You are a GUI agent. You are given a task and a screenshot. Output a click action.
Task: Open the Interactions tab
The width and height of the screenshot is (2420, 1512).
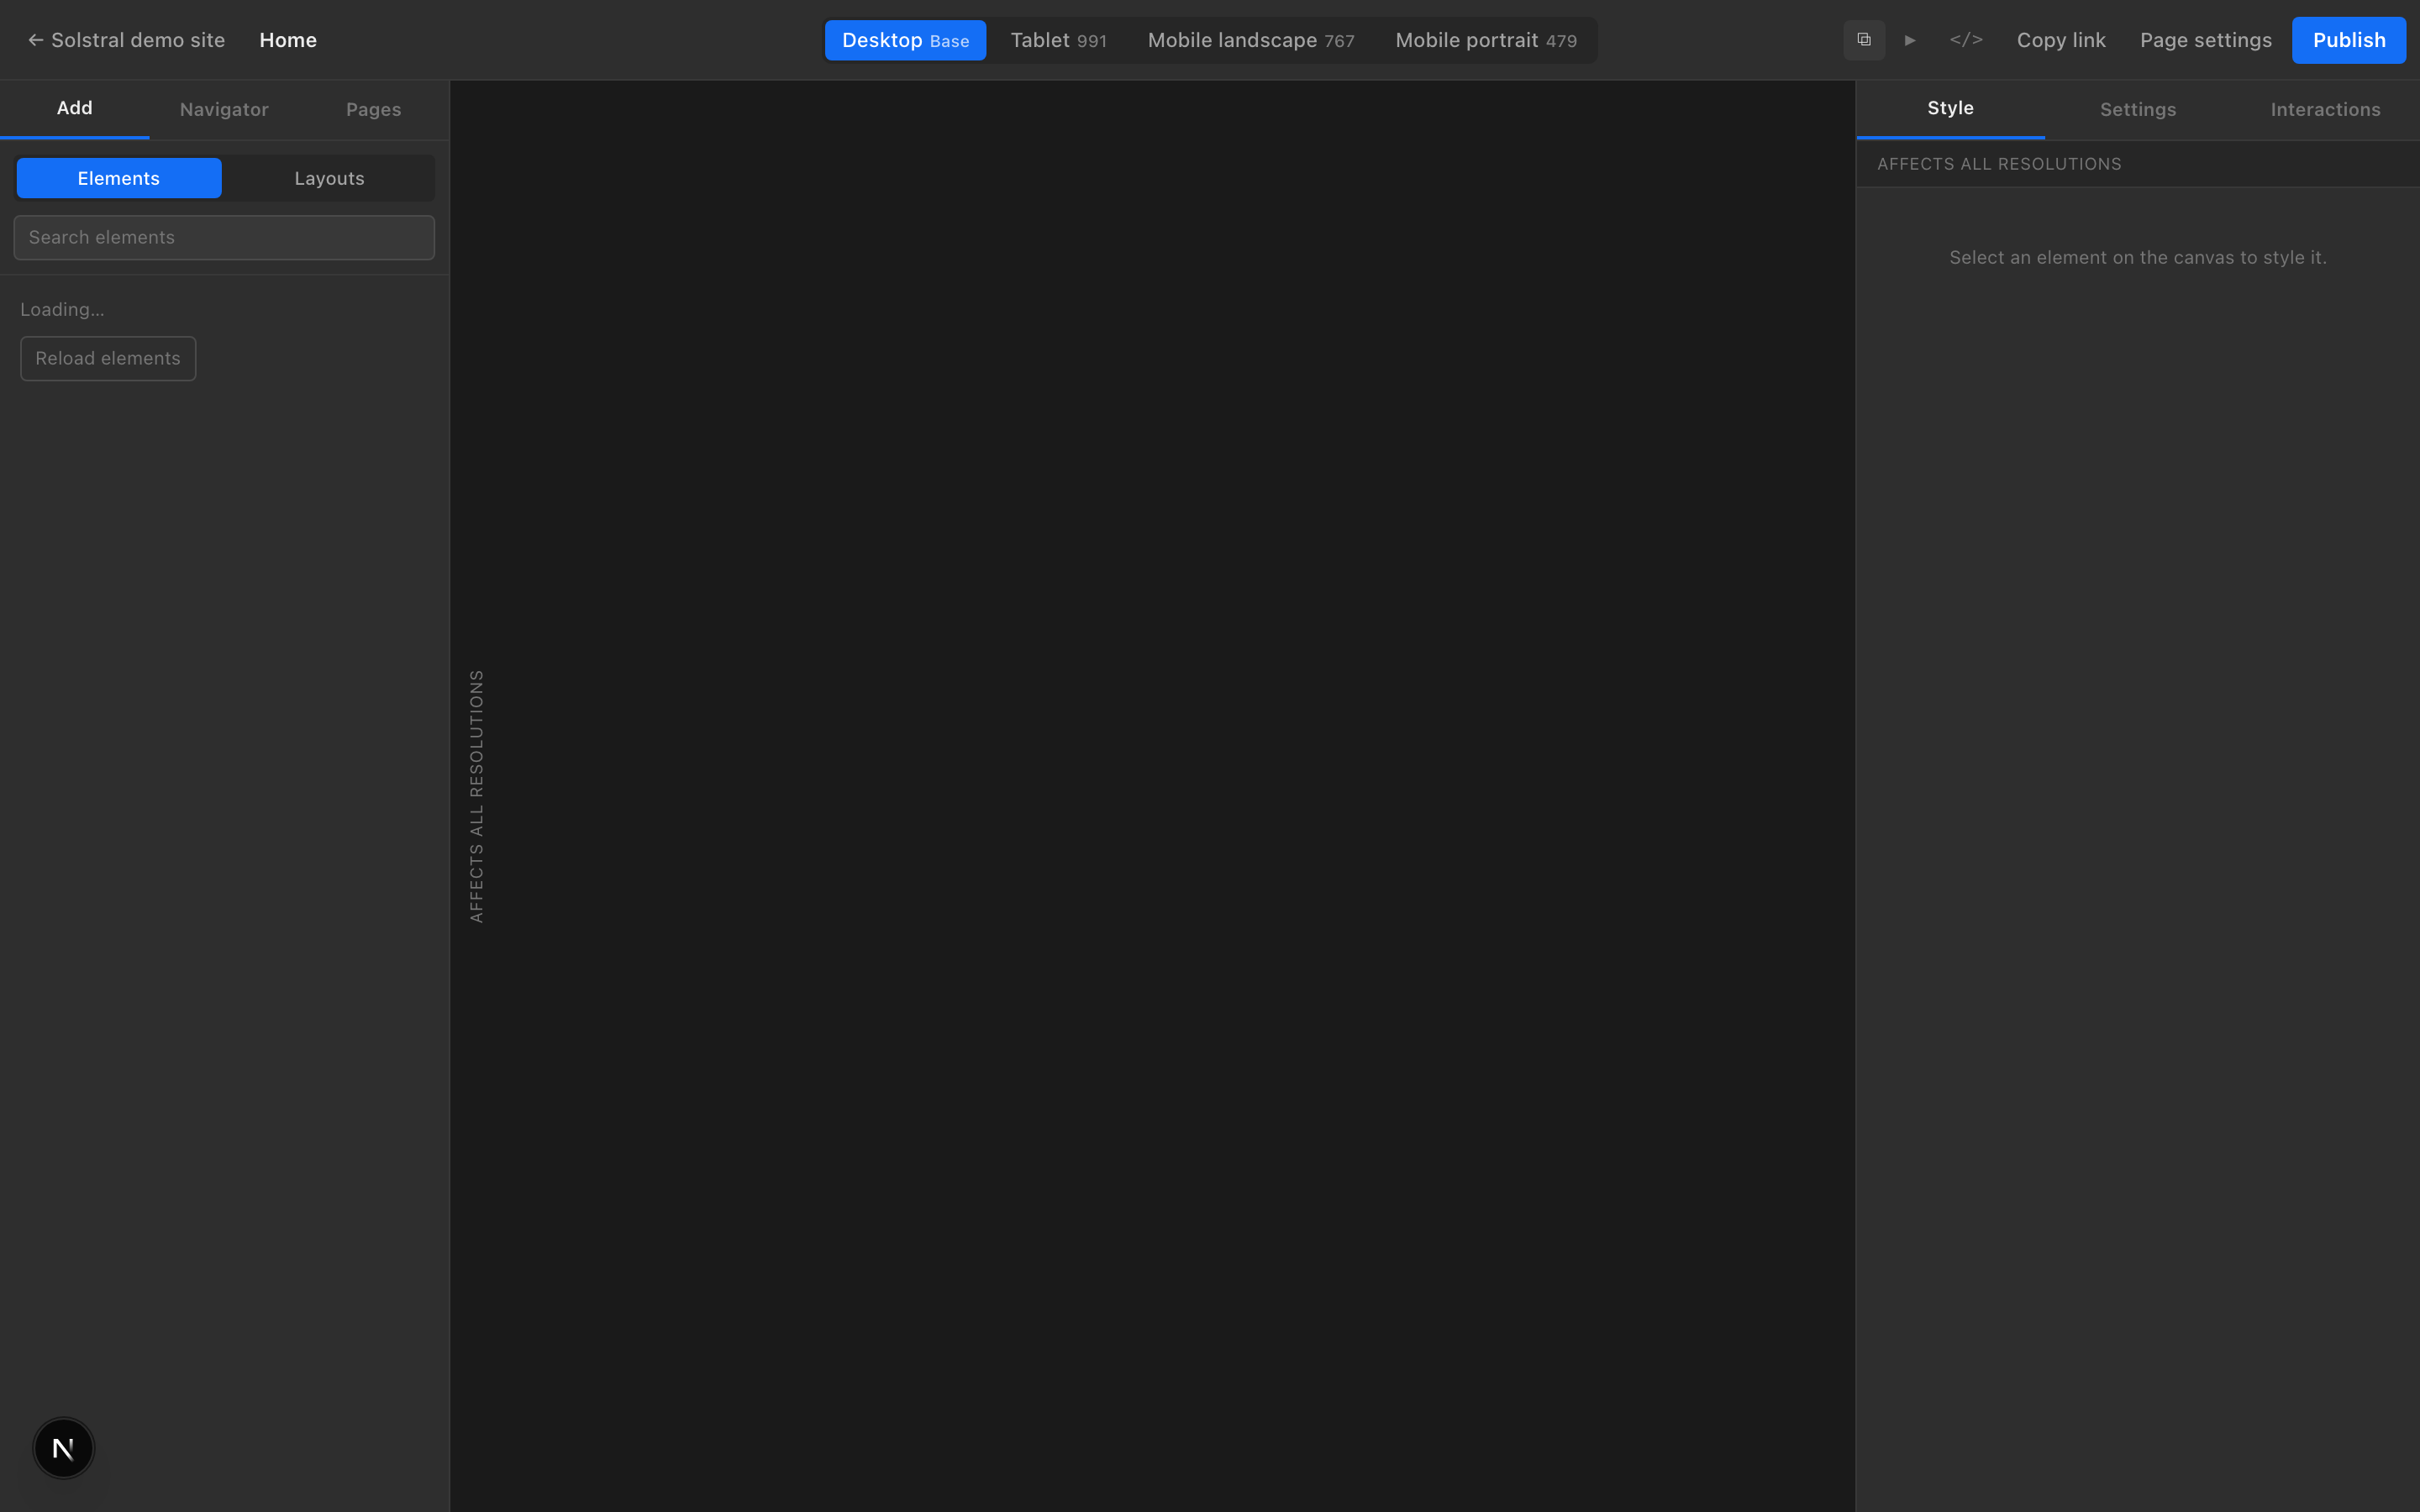[2325, 109]
